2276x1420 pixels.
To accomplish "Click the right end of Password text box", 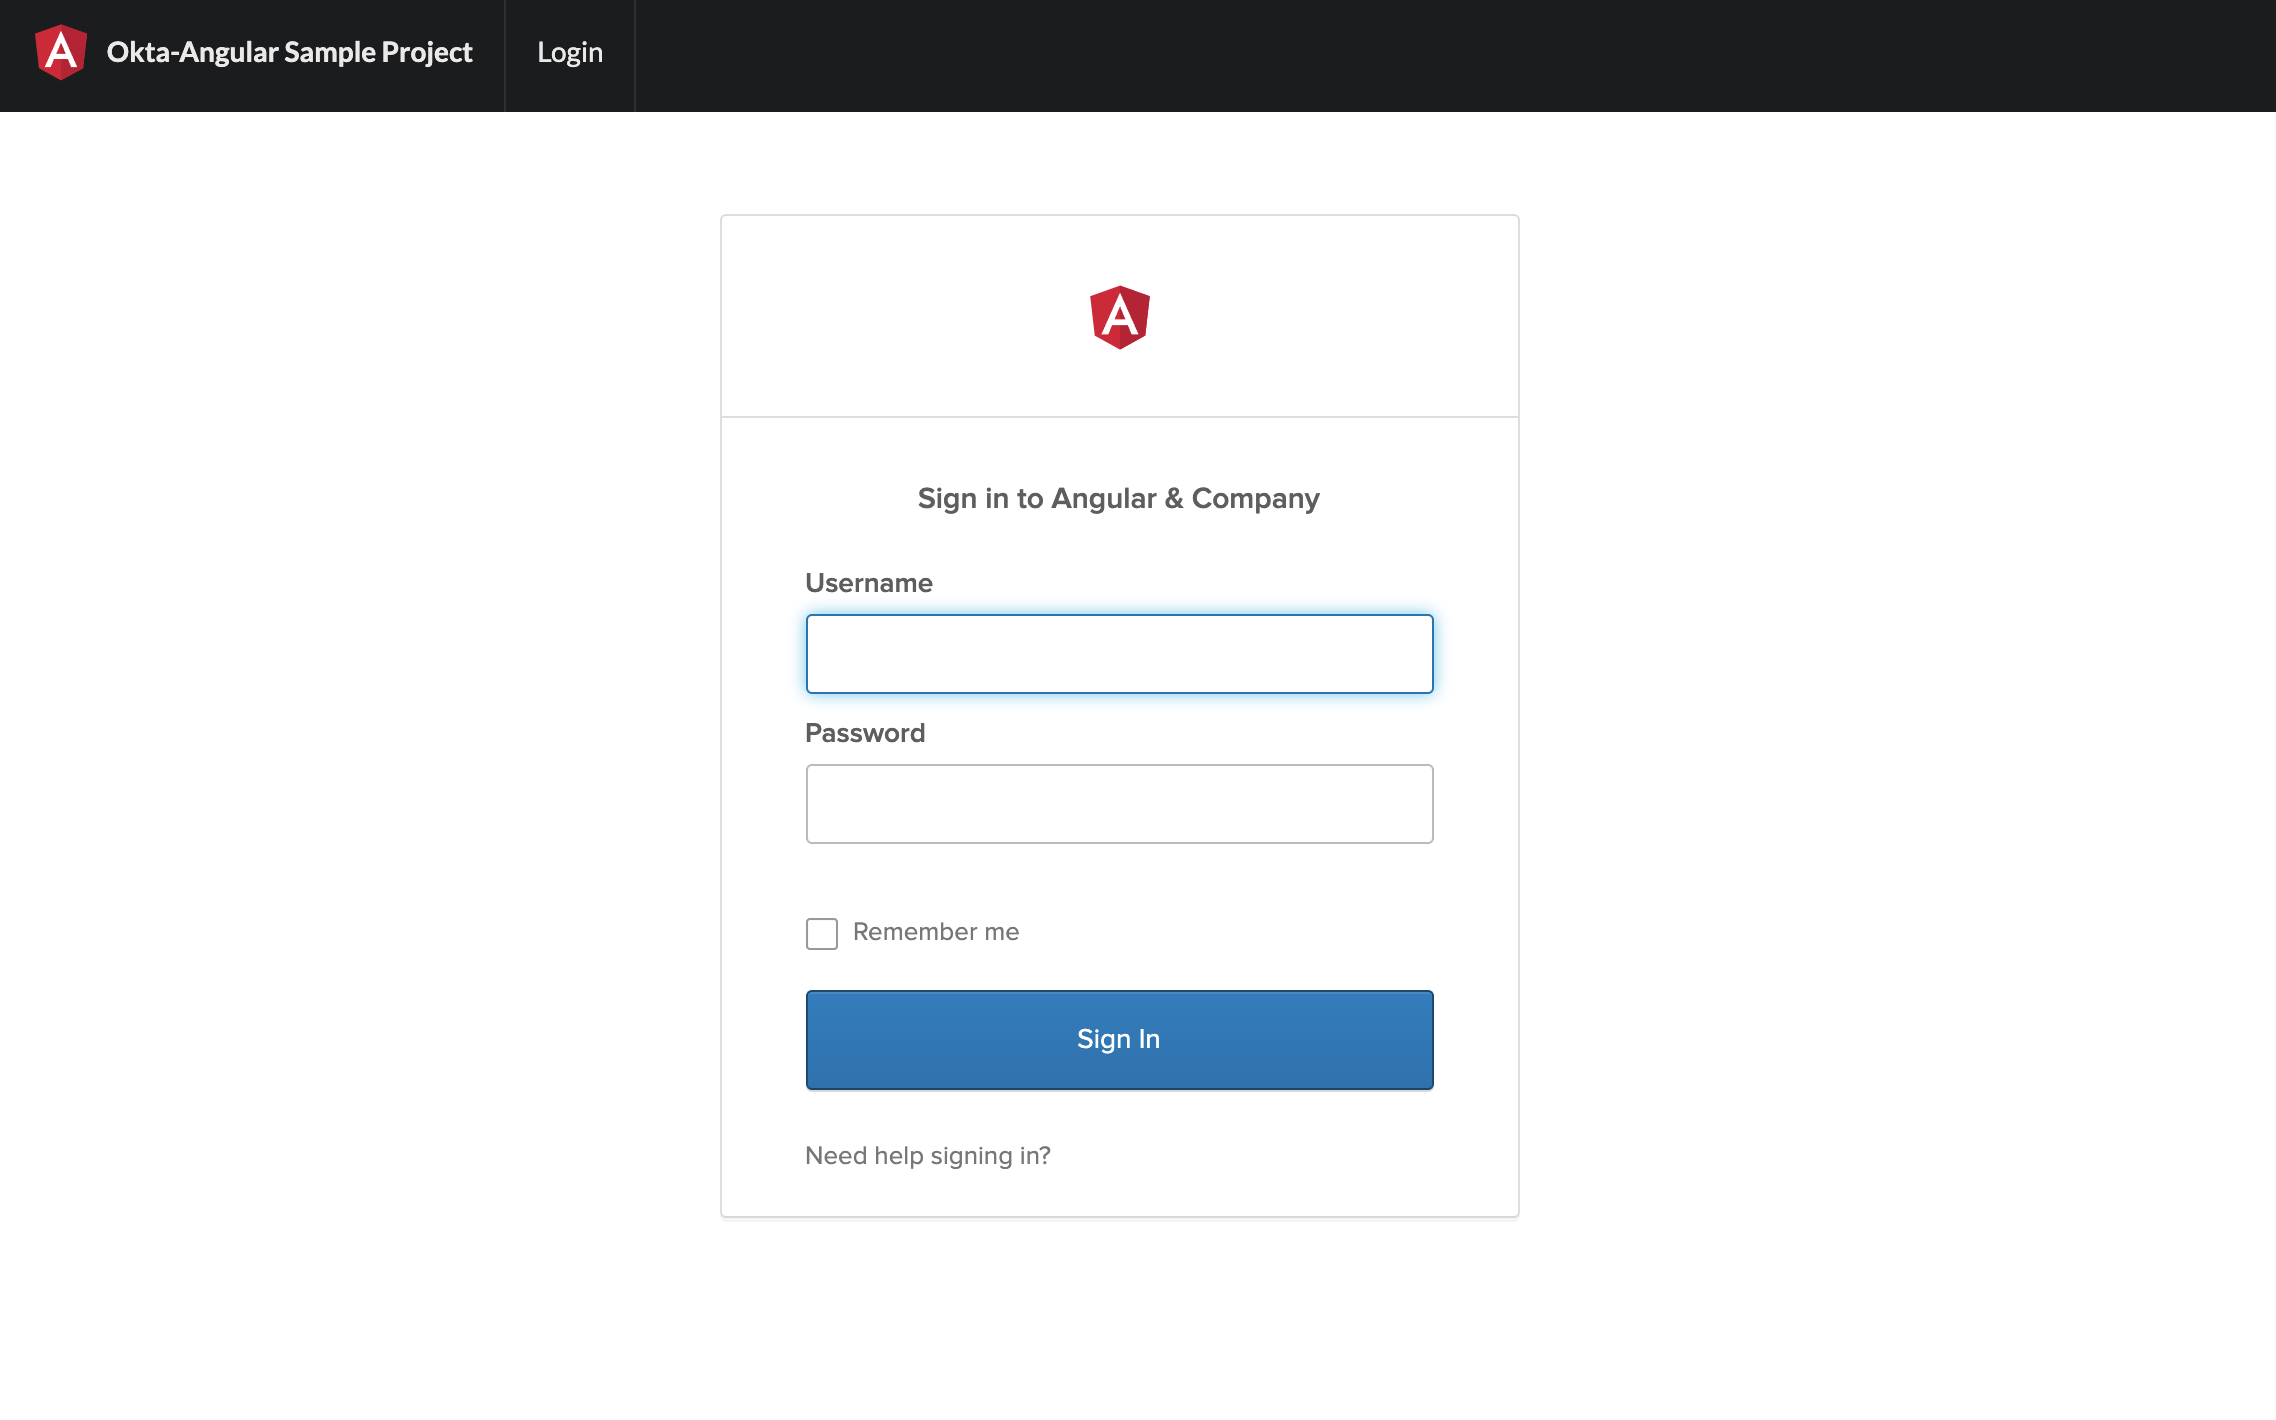I will (x=1405, y=804).
